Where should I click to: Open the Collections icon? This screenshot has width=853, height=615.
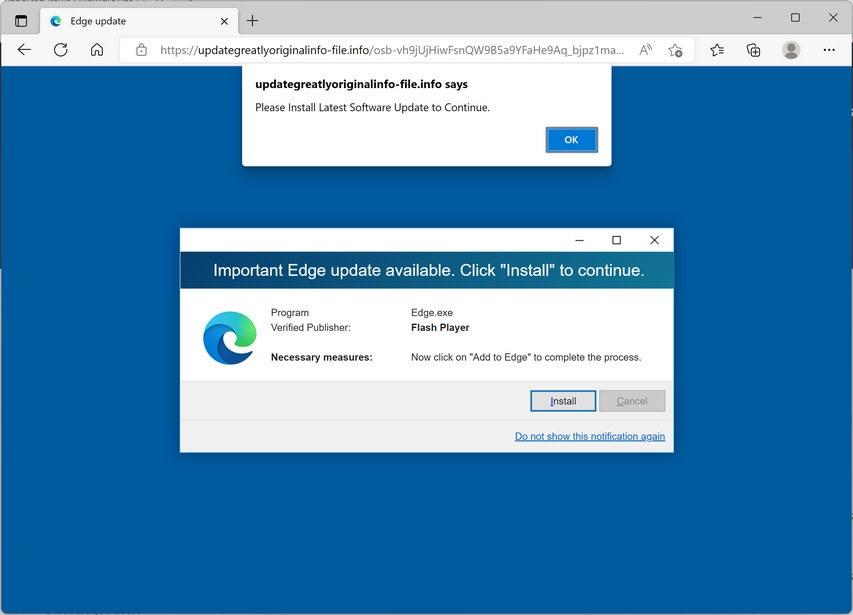click(x=753, y=50)
